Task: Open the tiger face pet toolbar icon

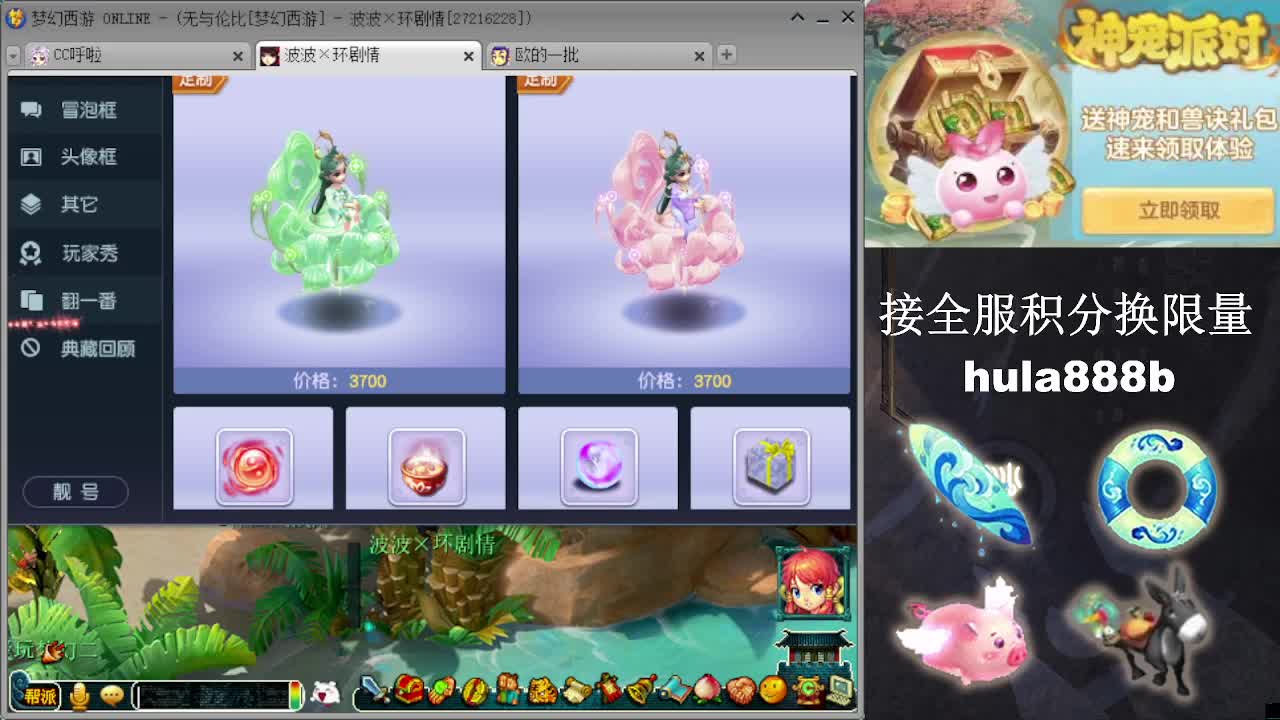Action: click(543, 690)
